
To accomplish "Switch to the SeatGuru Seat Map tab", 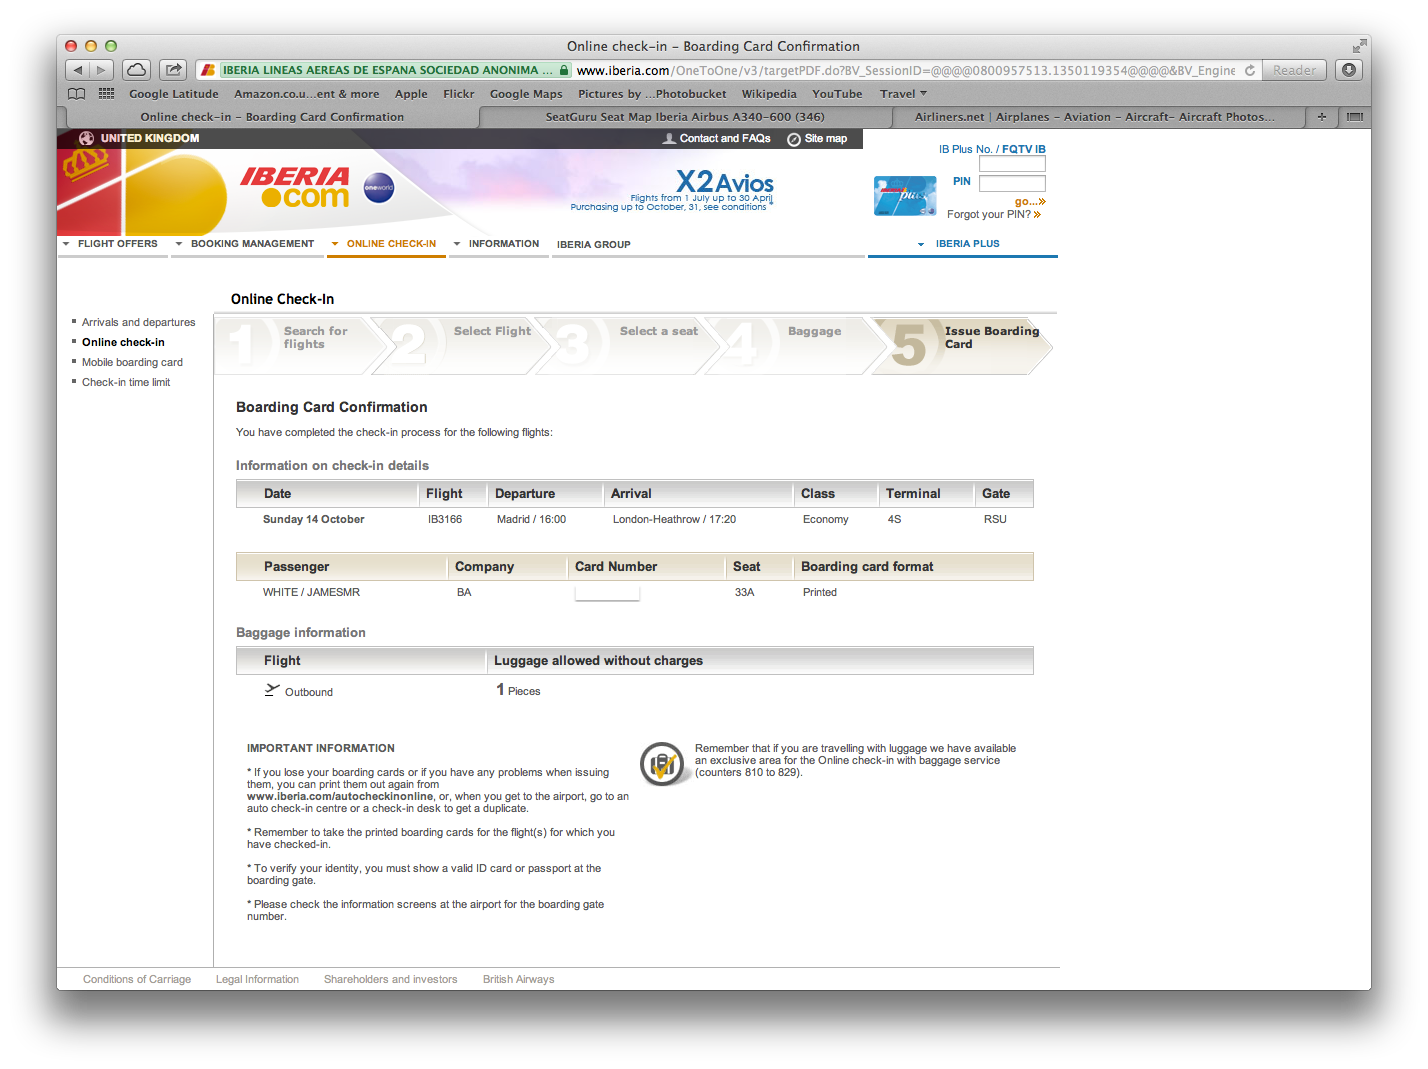I will point(685,117).
